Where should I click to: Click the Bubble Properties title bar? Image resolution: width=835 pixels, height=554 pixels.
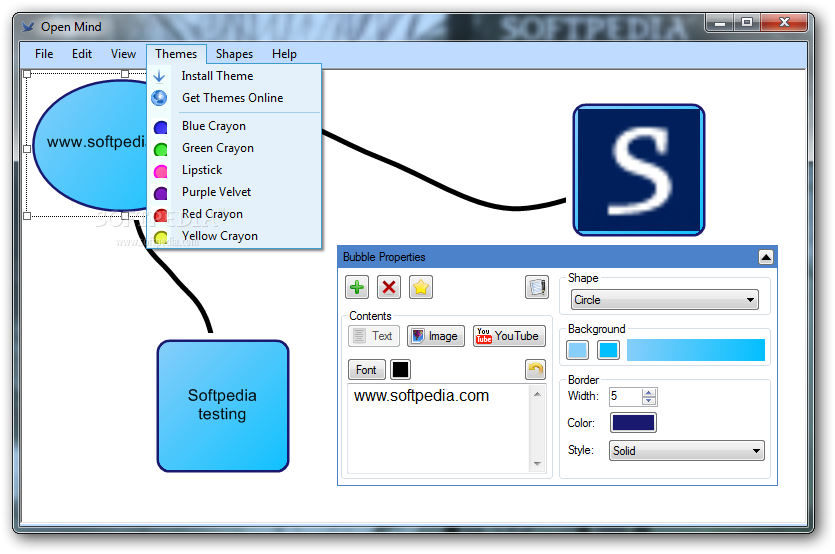[549, 257]
